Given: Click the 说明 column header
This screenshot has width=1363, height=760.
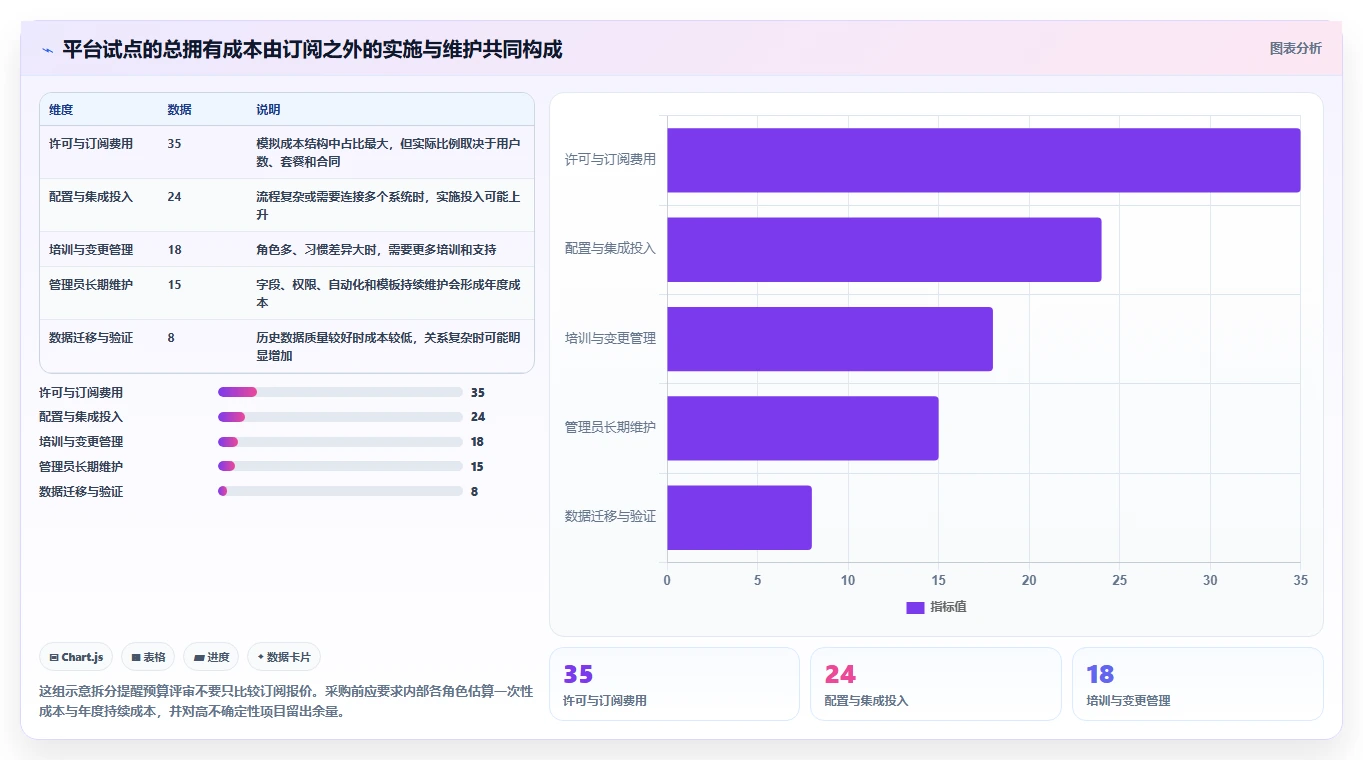Looking at the screenshot, I should [269, 110].
